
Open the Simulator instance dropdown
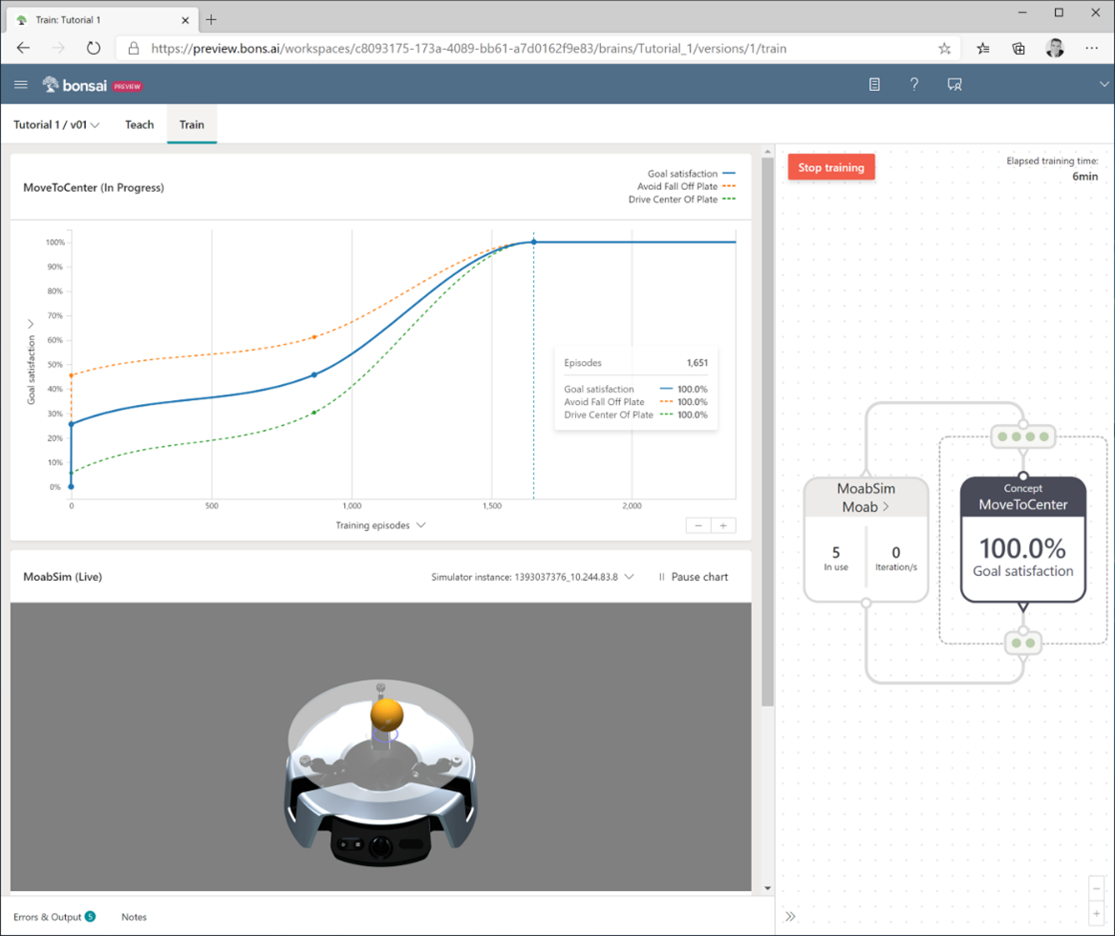[533, 577]
